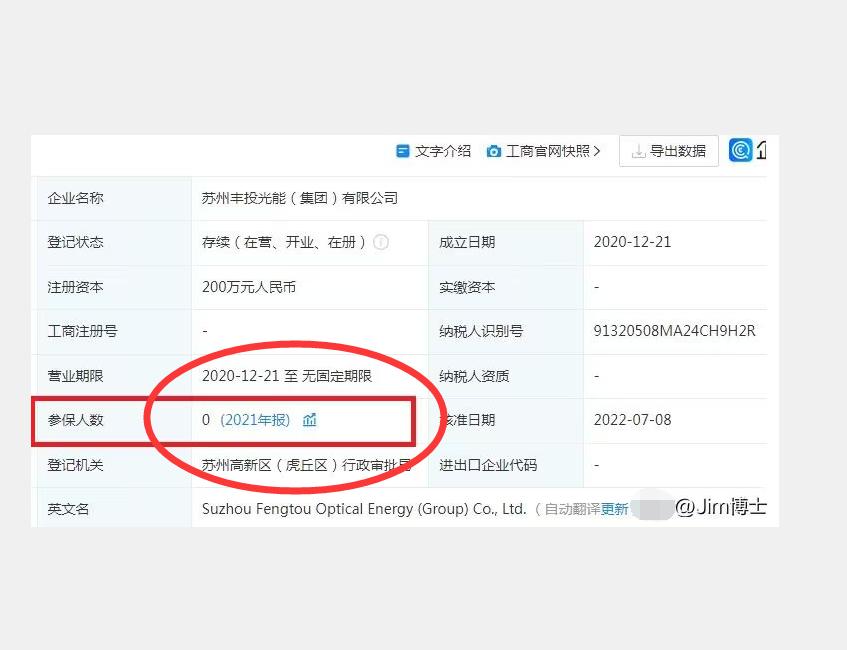
Task: Click the establishment date 2020-12-21 value
Action: click(633, 242)
